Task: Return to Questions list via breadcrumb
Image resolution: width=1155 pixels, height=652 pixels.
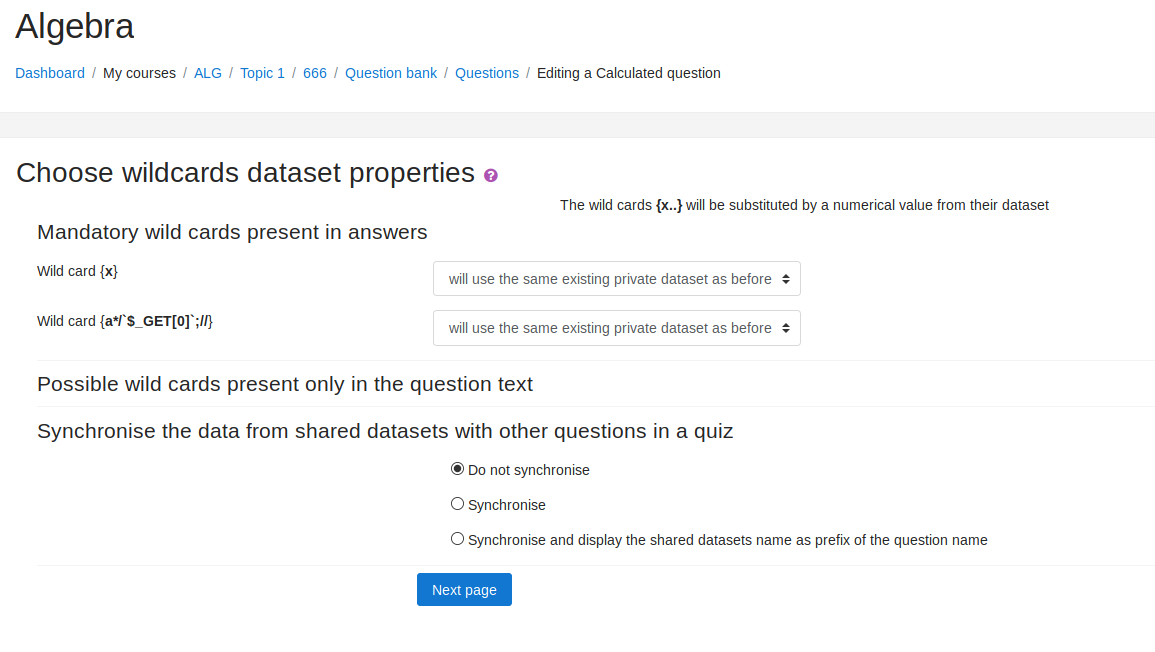Action: coord(487,73)
